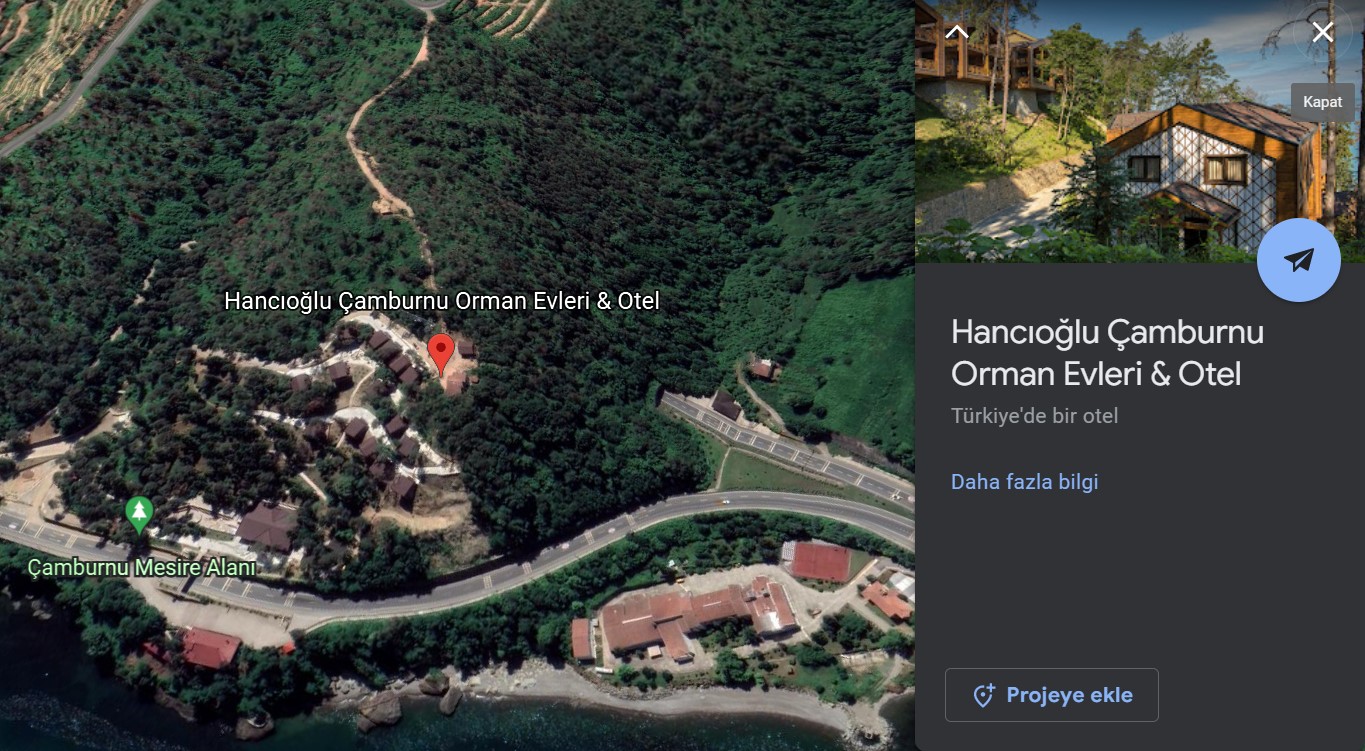Click the Hancıoğlu Çamburnu Orman Evleri & Otel map label
Viewport: 1365px width, 751px height.
(442, 301)
